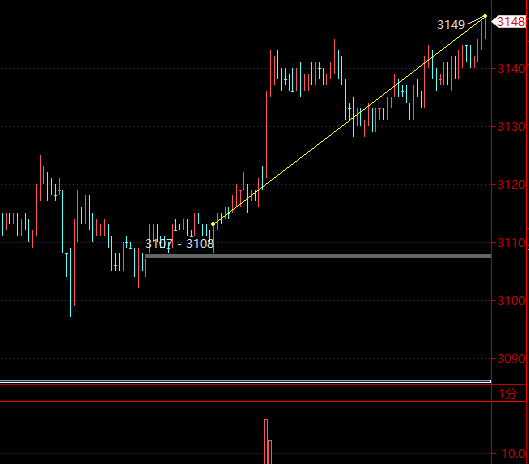Click the white-blue horizontal bar below the chart
The height and width of the screenshot is (464, 529).
pyautogui.click(x=245, y=382)
